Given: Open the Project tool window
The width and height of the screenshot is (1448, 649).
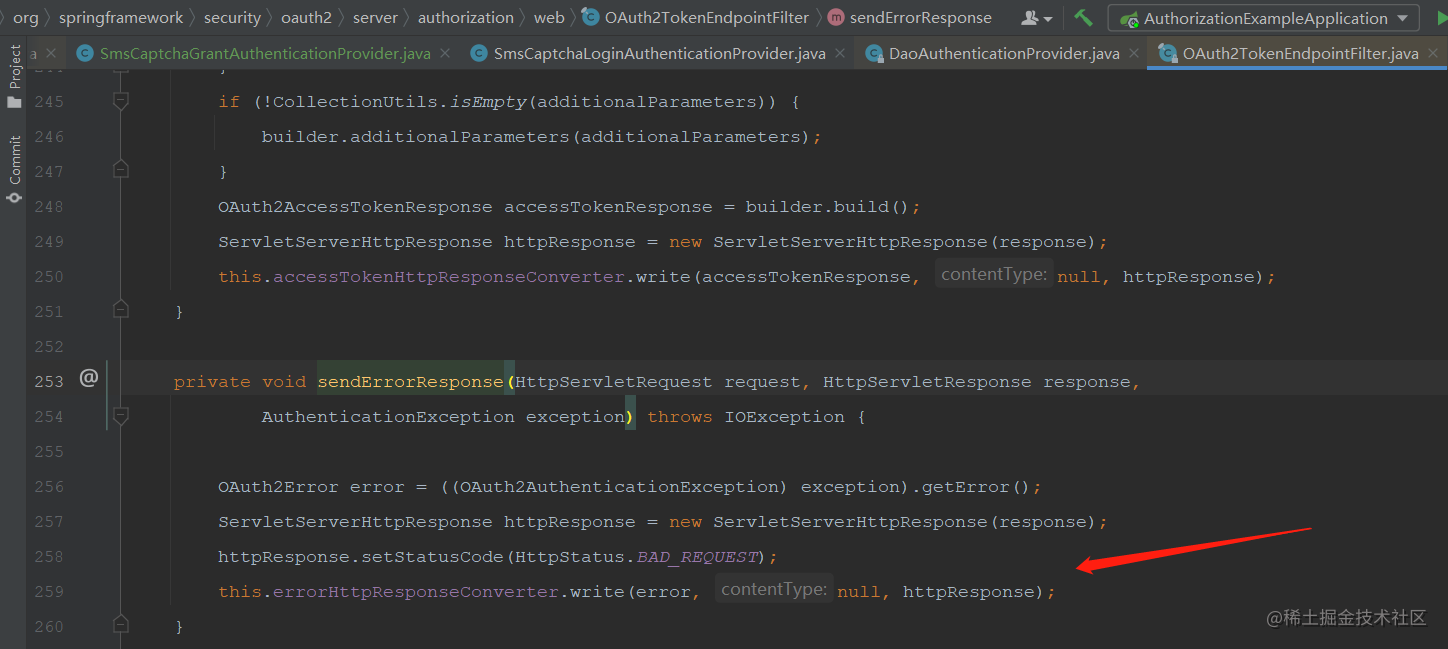Looking at the screenshot, I should [14, 75].
